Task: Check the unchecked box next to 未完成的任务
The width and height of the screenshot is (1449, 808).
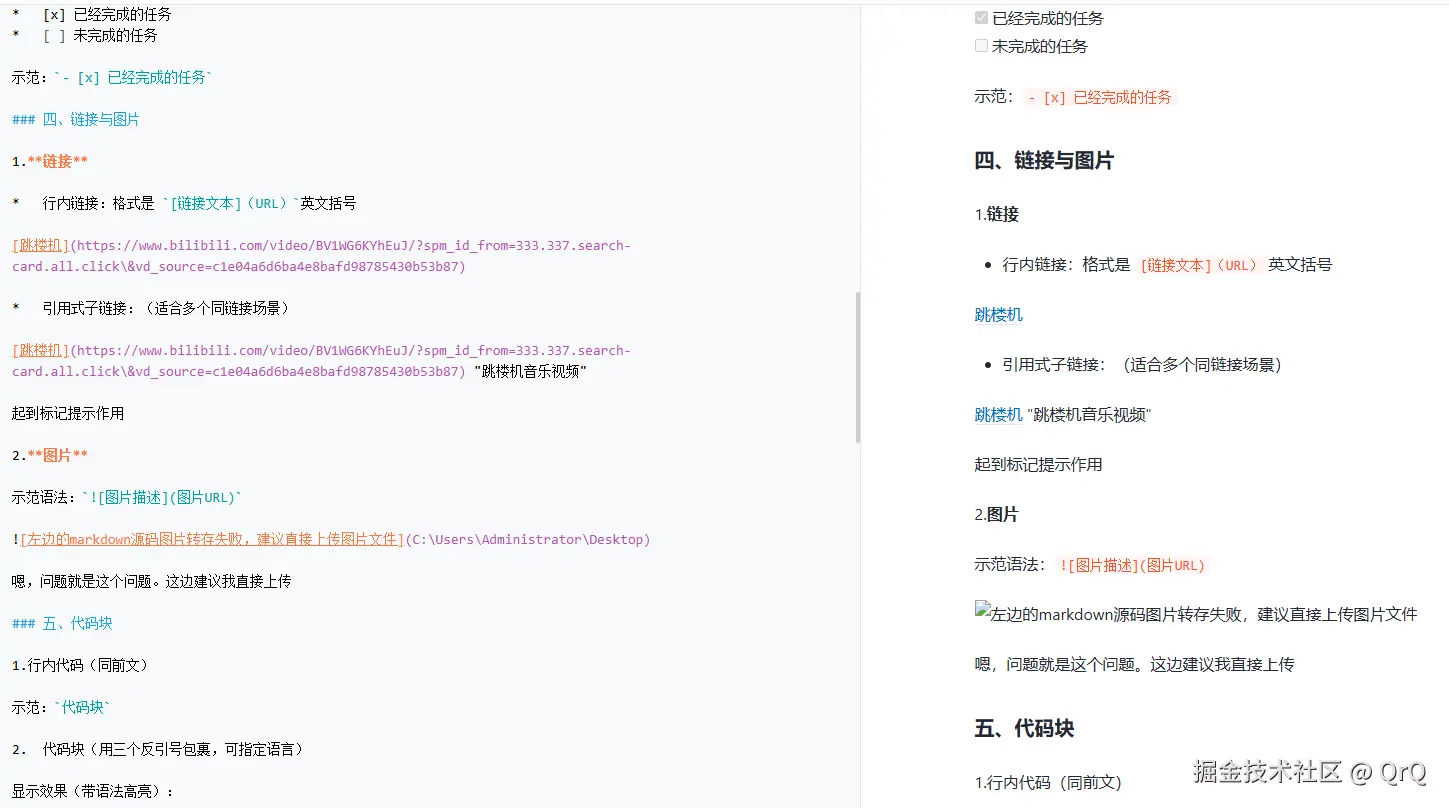Action: [980, 45]
